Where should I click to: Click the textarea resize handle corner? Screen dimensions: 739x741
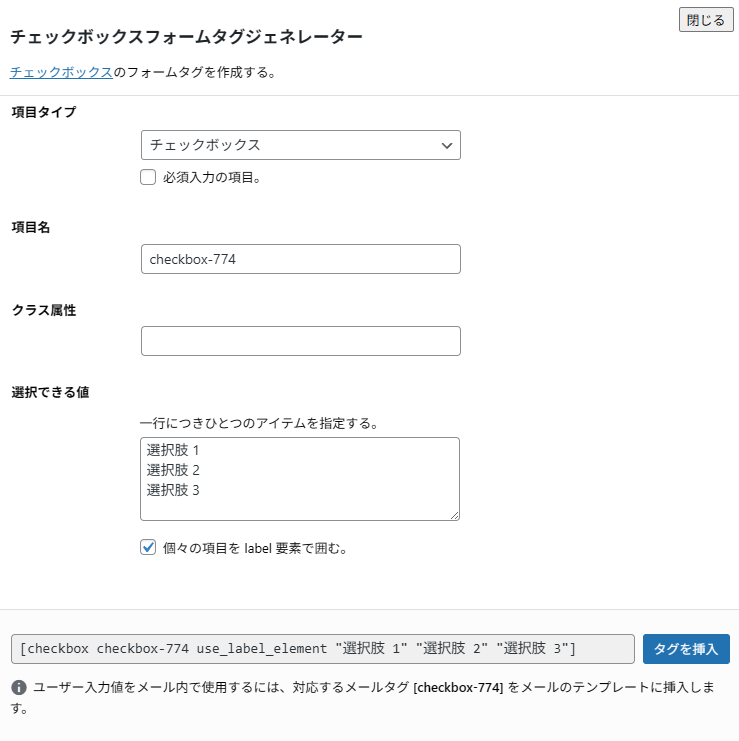(x=454, y=515)
